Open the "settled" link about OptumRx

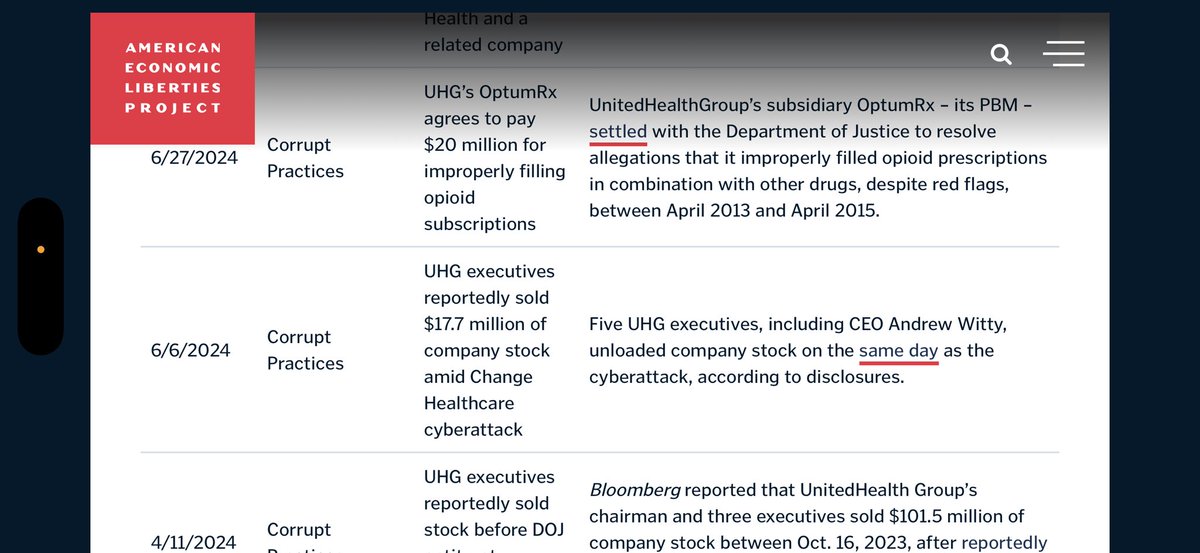(618, 131)
